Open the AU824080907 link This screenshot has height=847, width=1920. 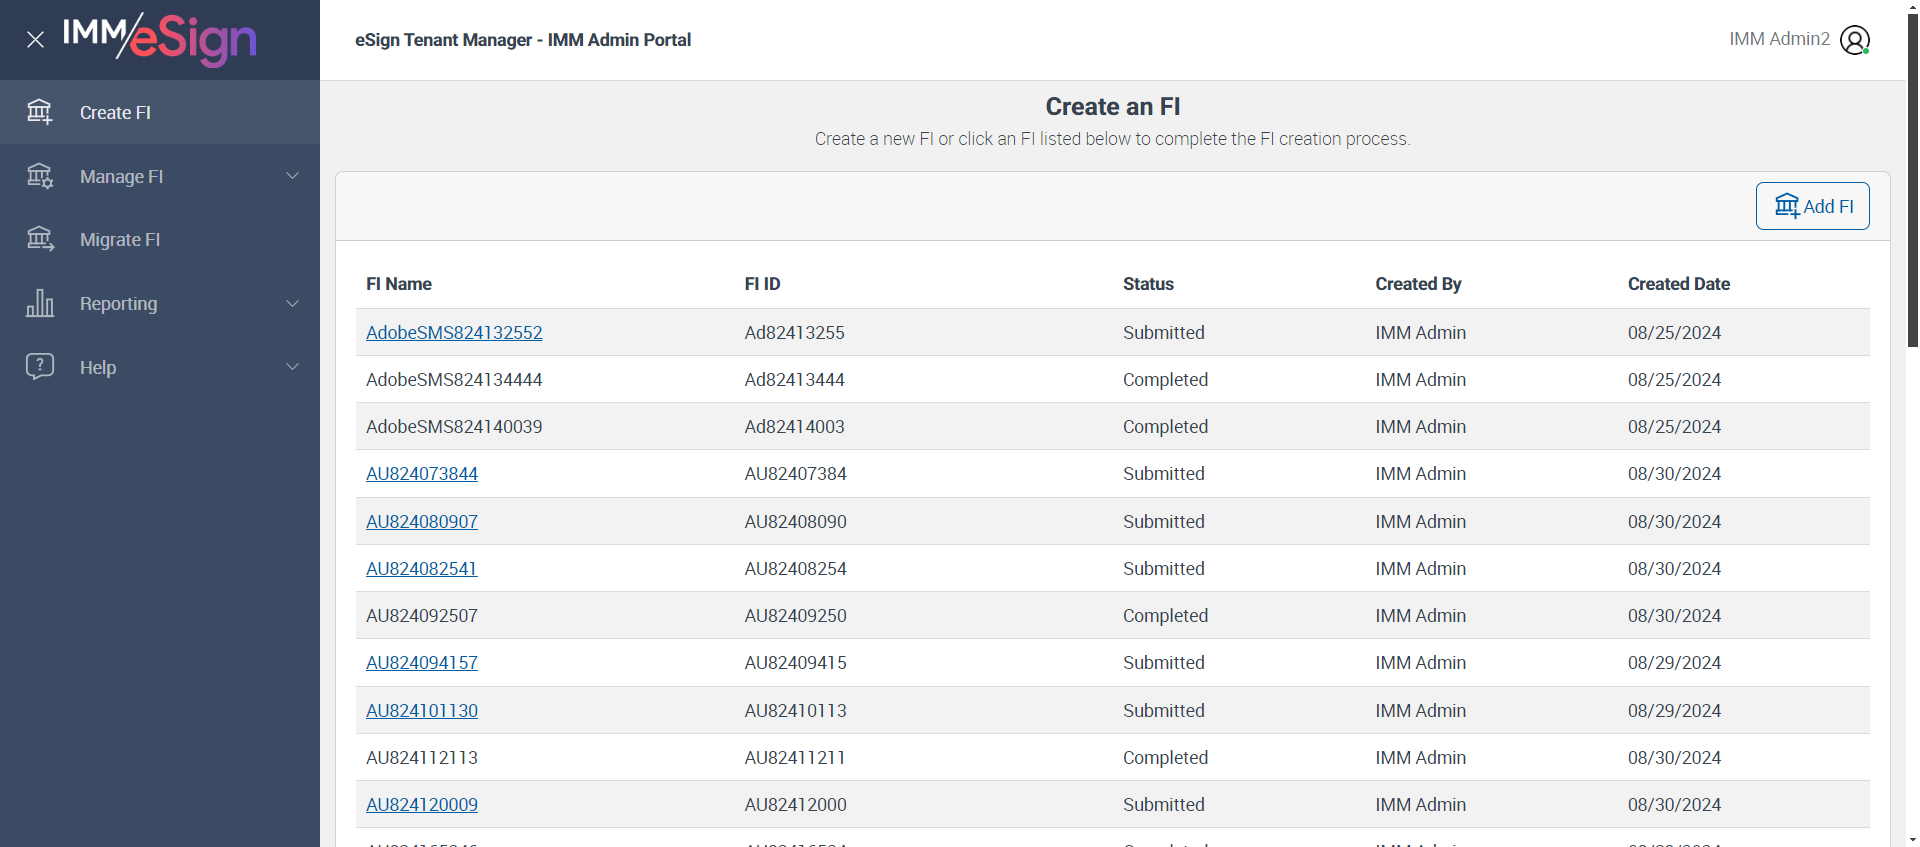(422, 521)
